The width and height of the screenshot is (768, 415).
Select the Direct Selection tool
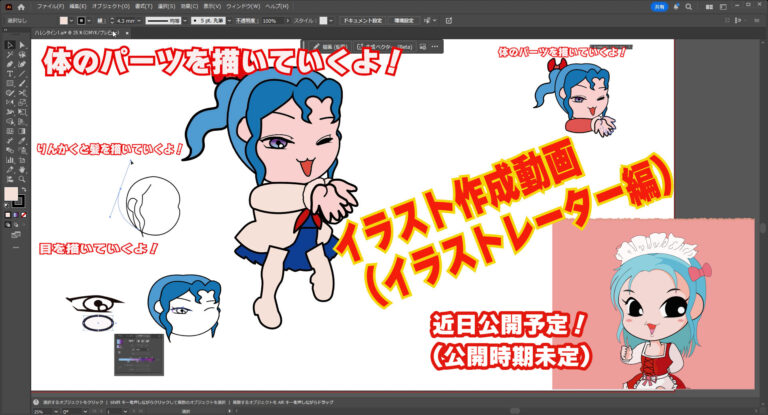(22, 45)
